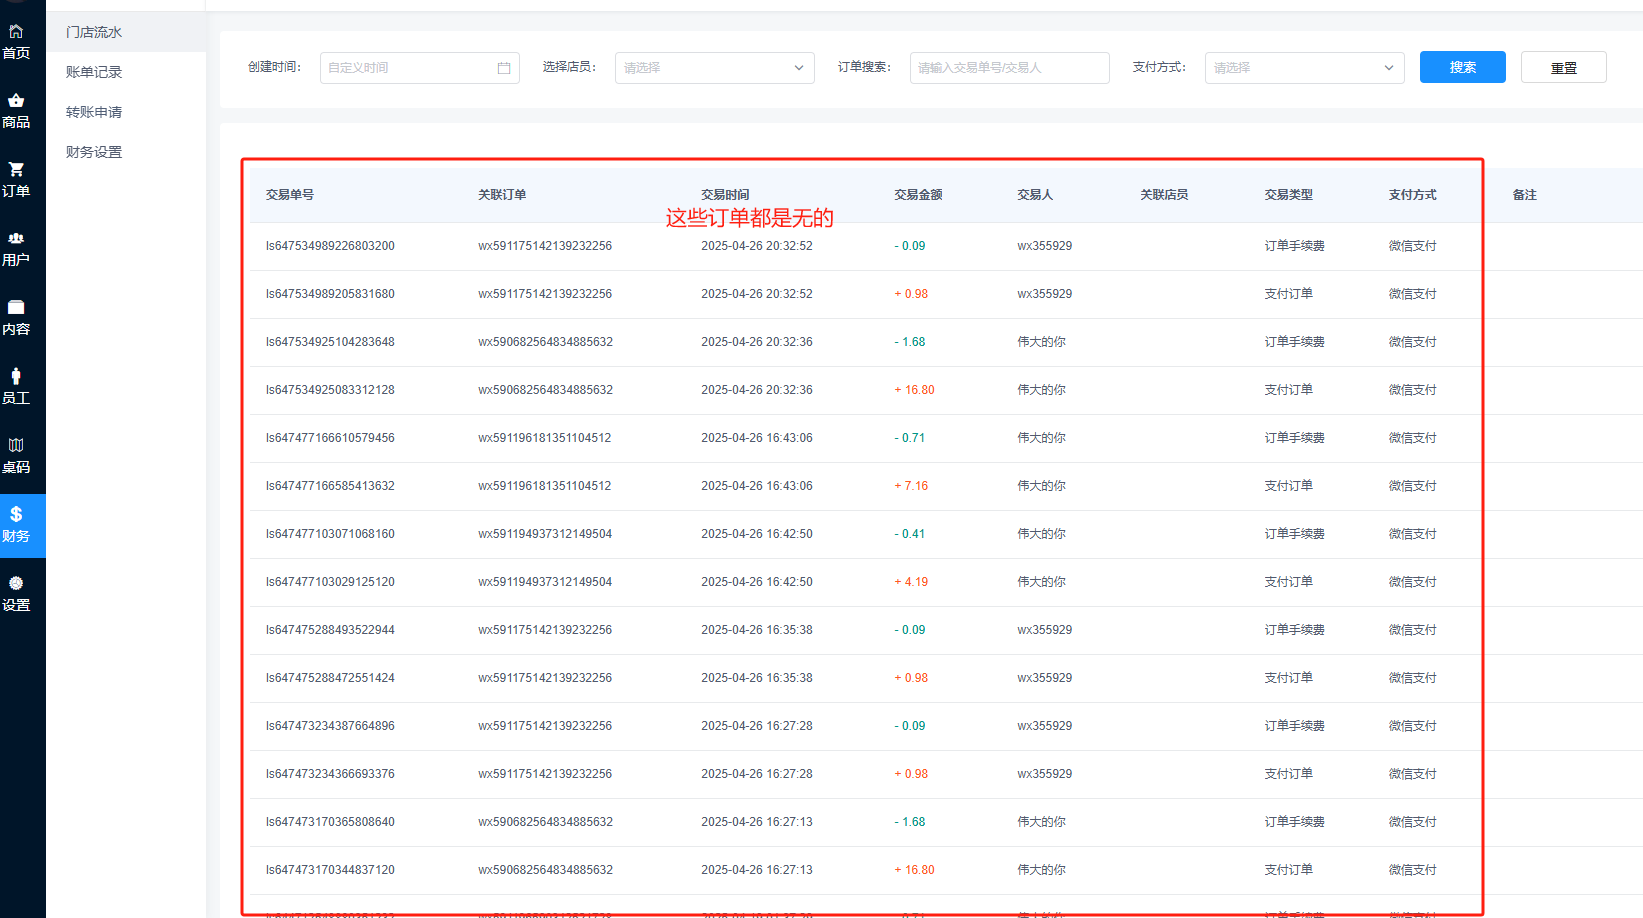The height and width of the screenshot is (918, 1643).
Task: Select transaction ls647473170344837120
Action: (x=330, y=870)
